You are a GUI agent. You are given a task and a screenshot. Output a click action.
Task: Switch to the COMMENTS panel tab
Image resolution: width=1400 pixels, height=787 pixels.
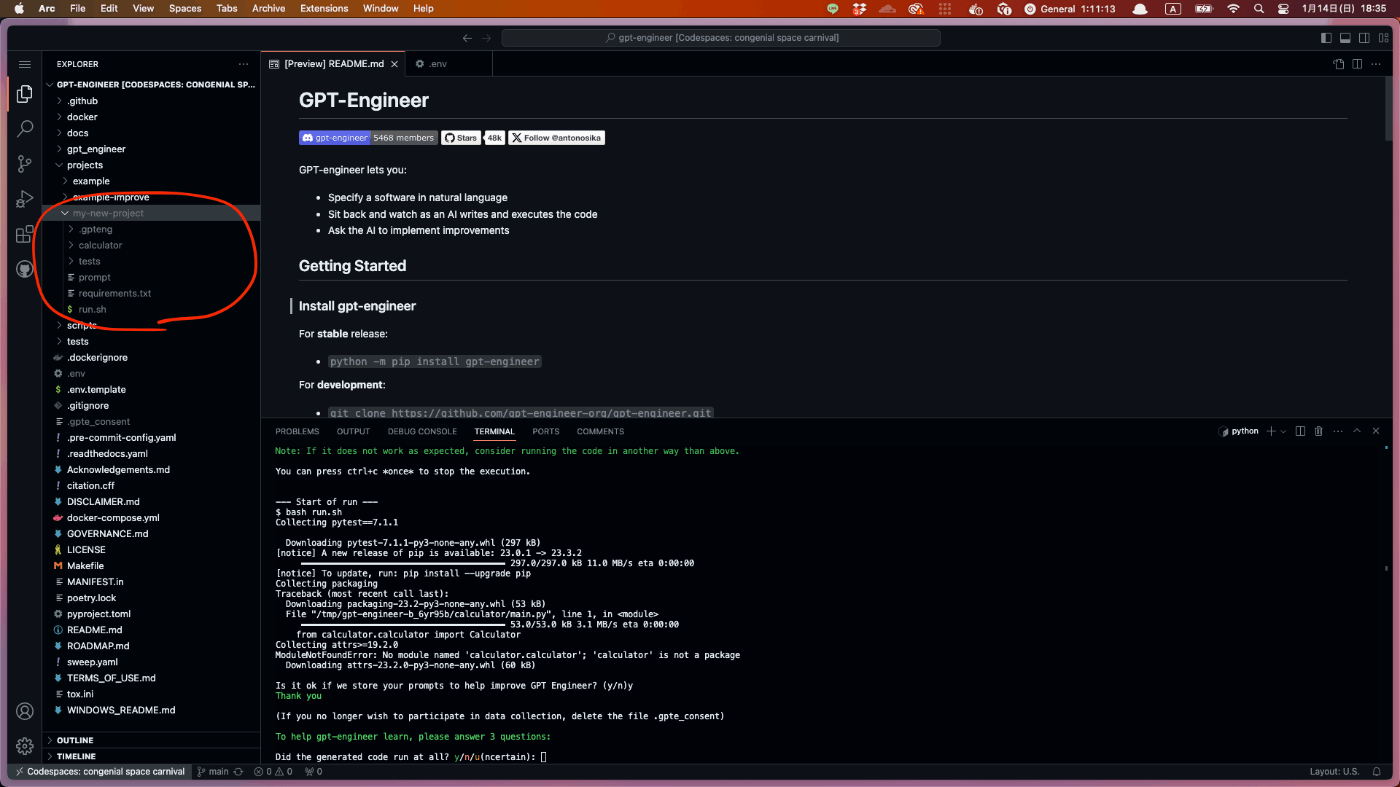point(600,431)
